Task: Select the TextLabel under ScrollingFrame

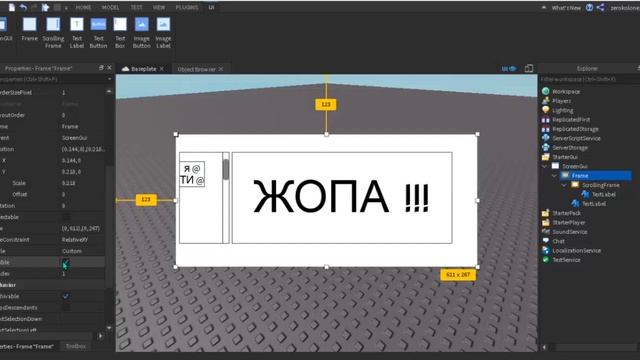Action: click(x=604, y=194)
